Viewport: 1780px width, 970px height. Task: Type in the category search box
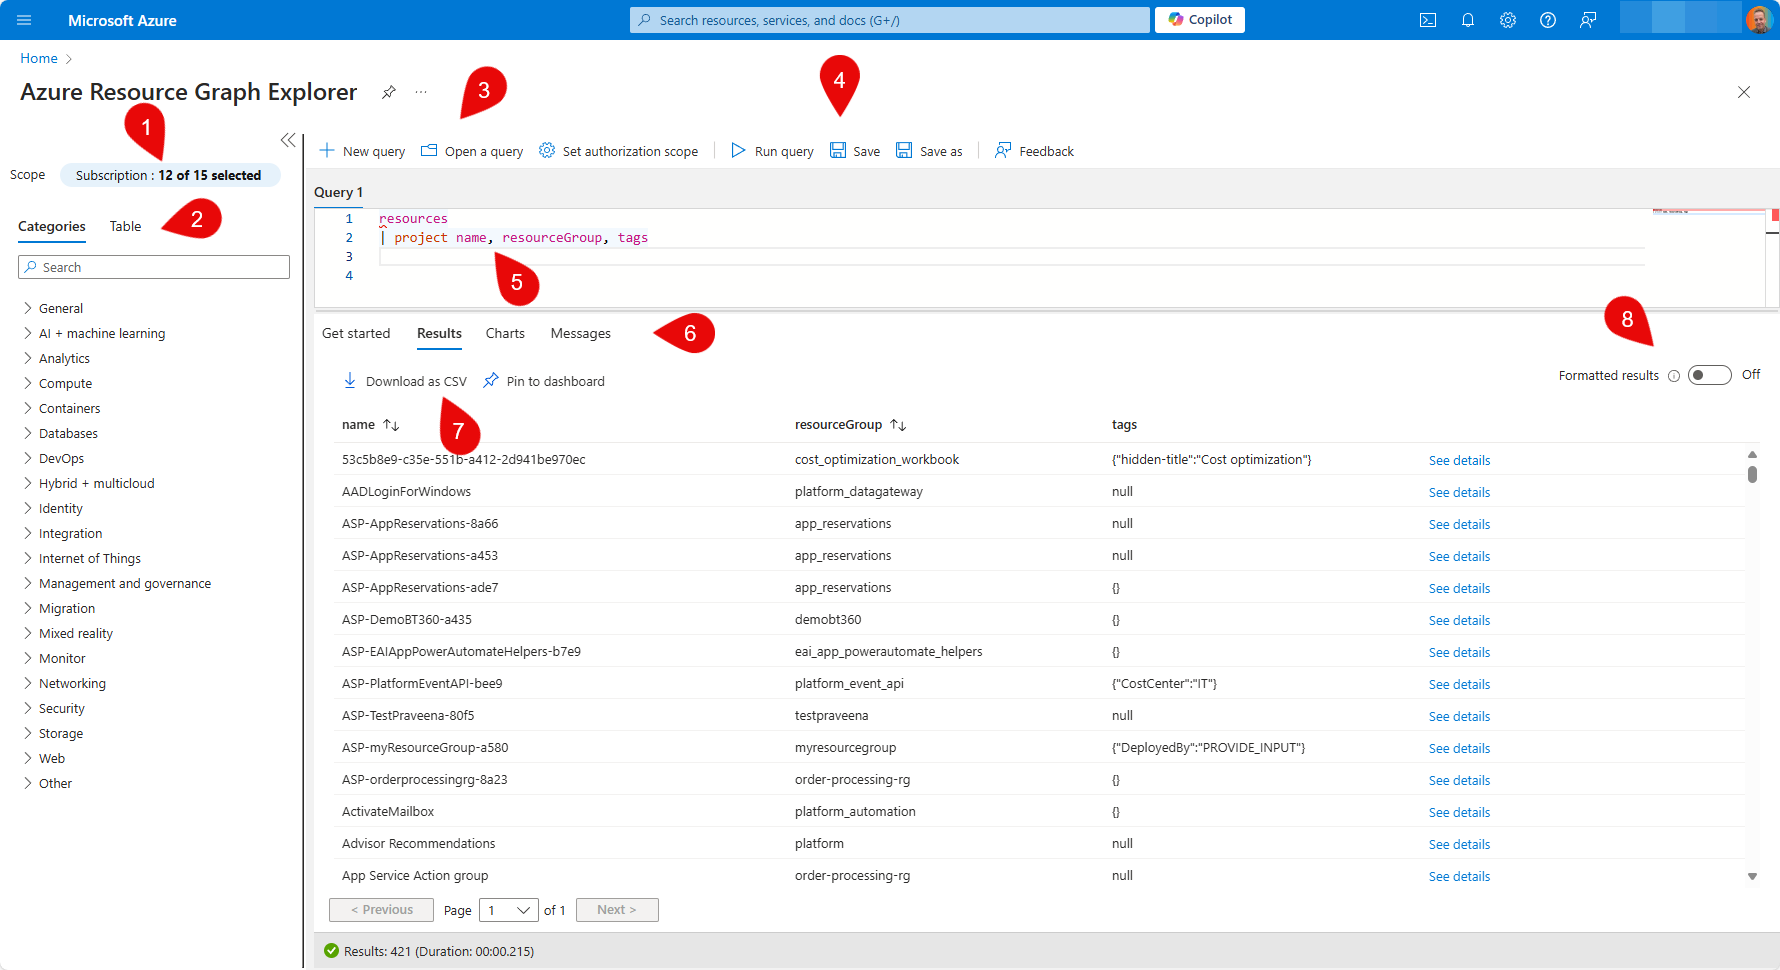153,267
